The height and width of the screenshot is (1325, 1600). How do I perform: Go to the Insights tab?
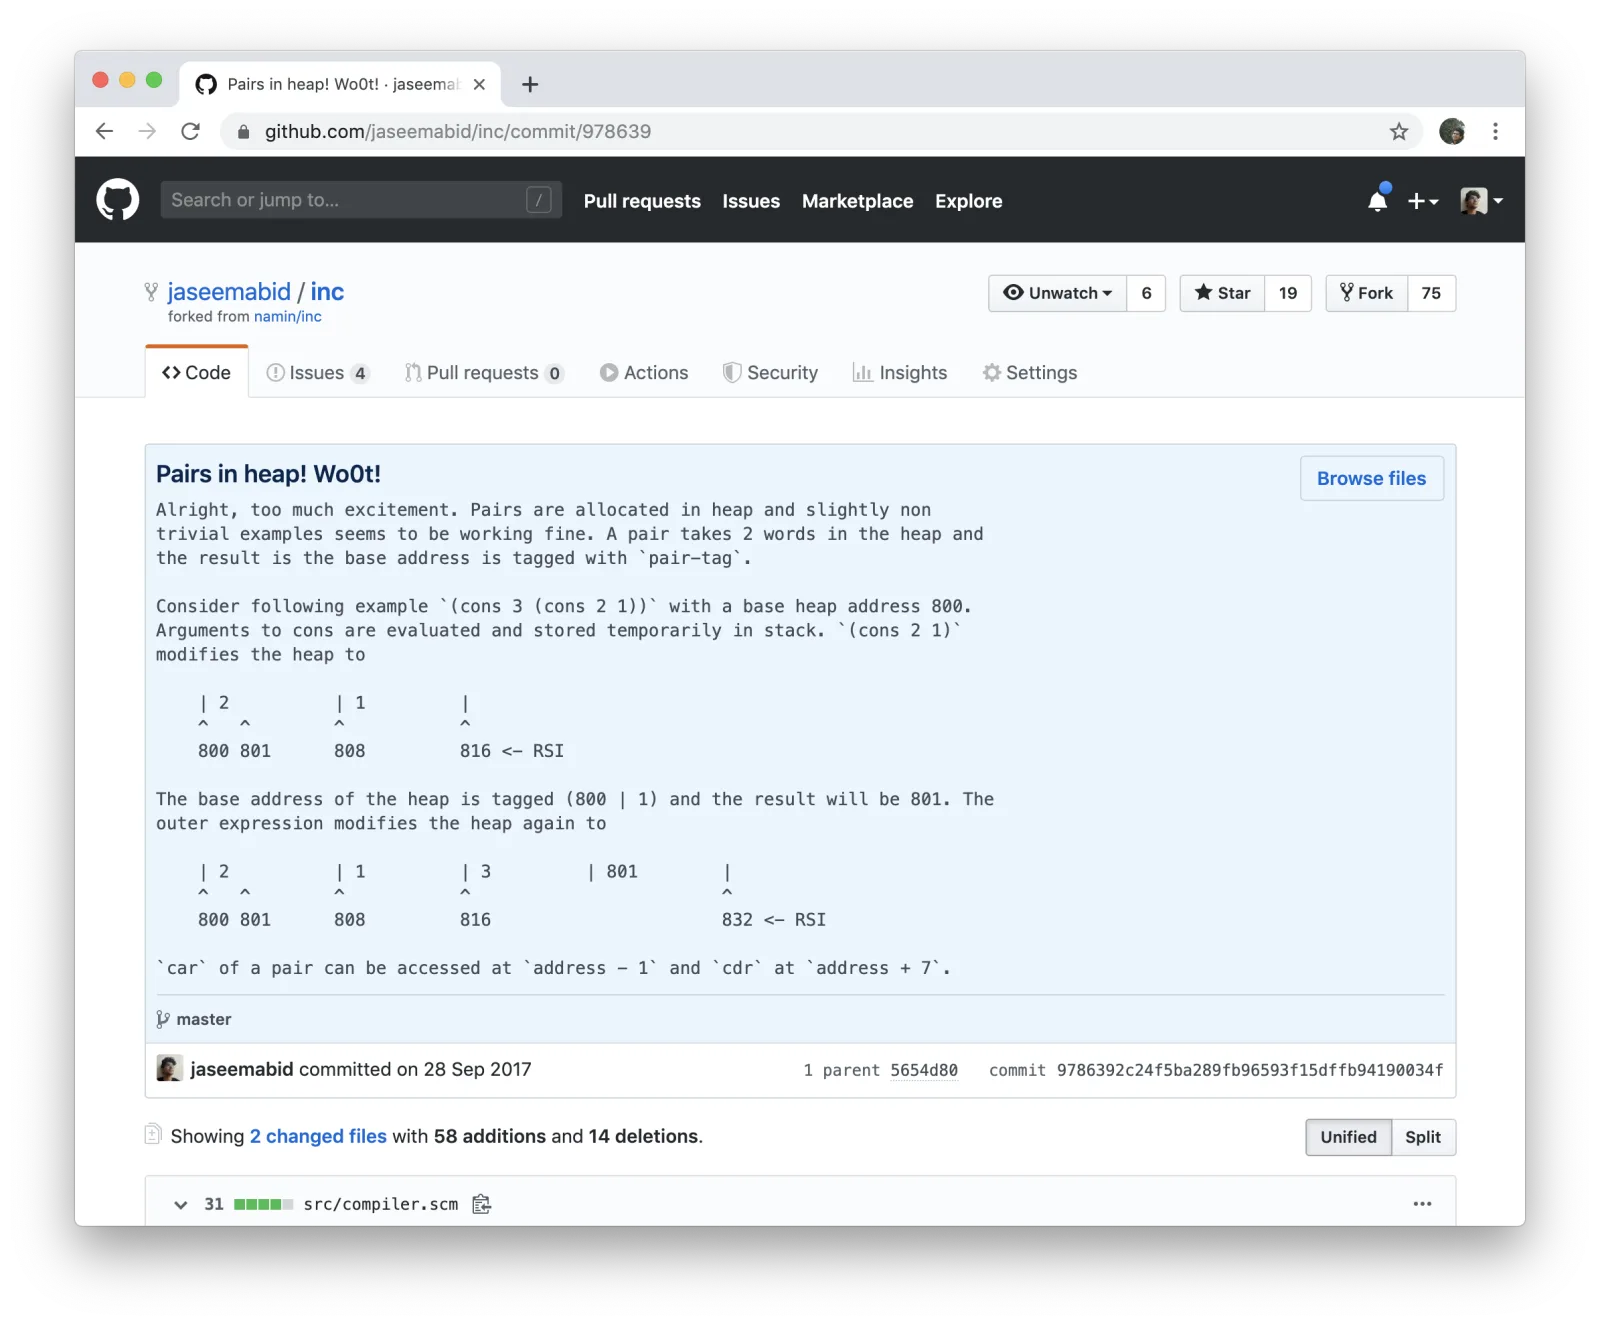[899, 373]
